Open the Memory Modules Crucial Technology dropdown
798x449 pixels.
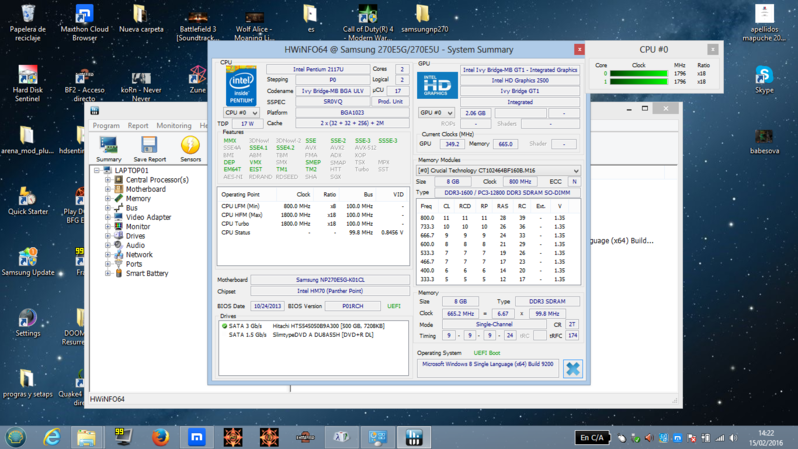[498, 171]
